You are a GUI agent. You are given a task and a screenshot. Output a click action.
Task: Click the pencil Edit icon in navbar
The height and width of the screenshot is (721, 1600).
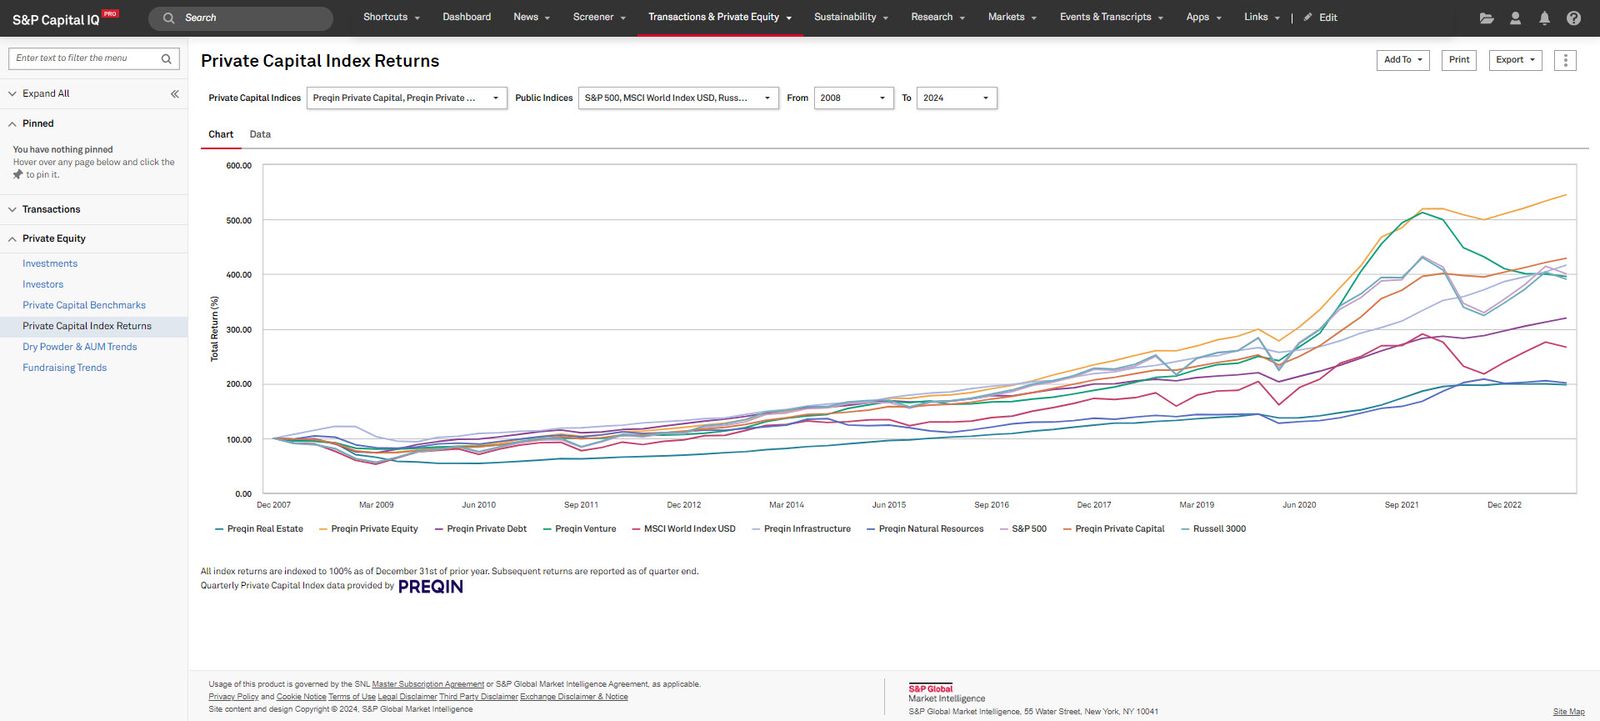1308,17
